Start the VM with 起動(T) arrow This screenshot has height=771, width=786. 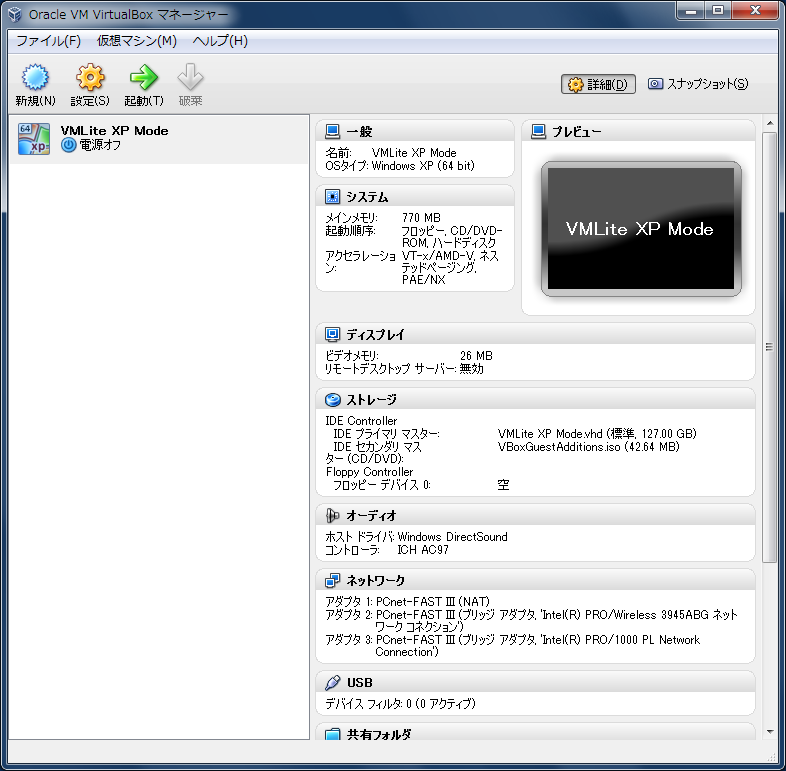pos(144,78)
